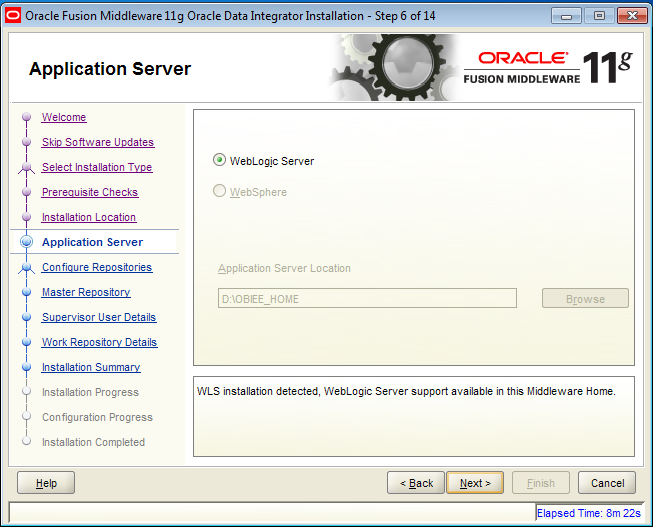Click the current Application Server step marker
This screenshot has width=653, height=527.
click(x=26, y=242)
